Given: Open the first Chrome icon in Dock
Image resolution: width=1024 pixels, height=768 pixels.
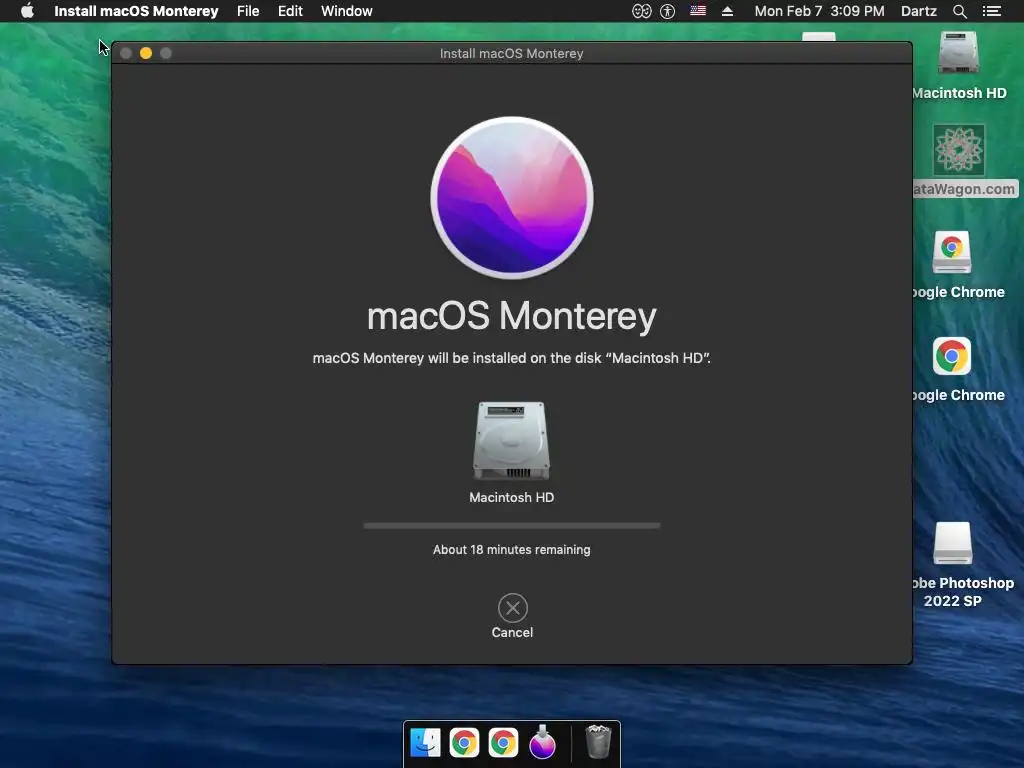Looking at the screenshot, I should pyautogui.click(x=464, y=743).
